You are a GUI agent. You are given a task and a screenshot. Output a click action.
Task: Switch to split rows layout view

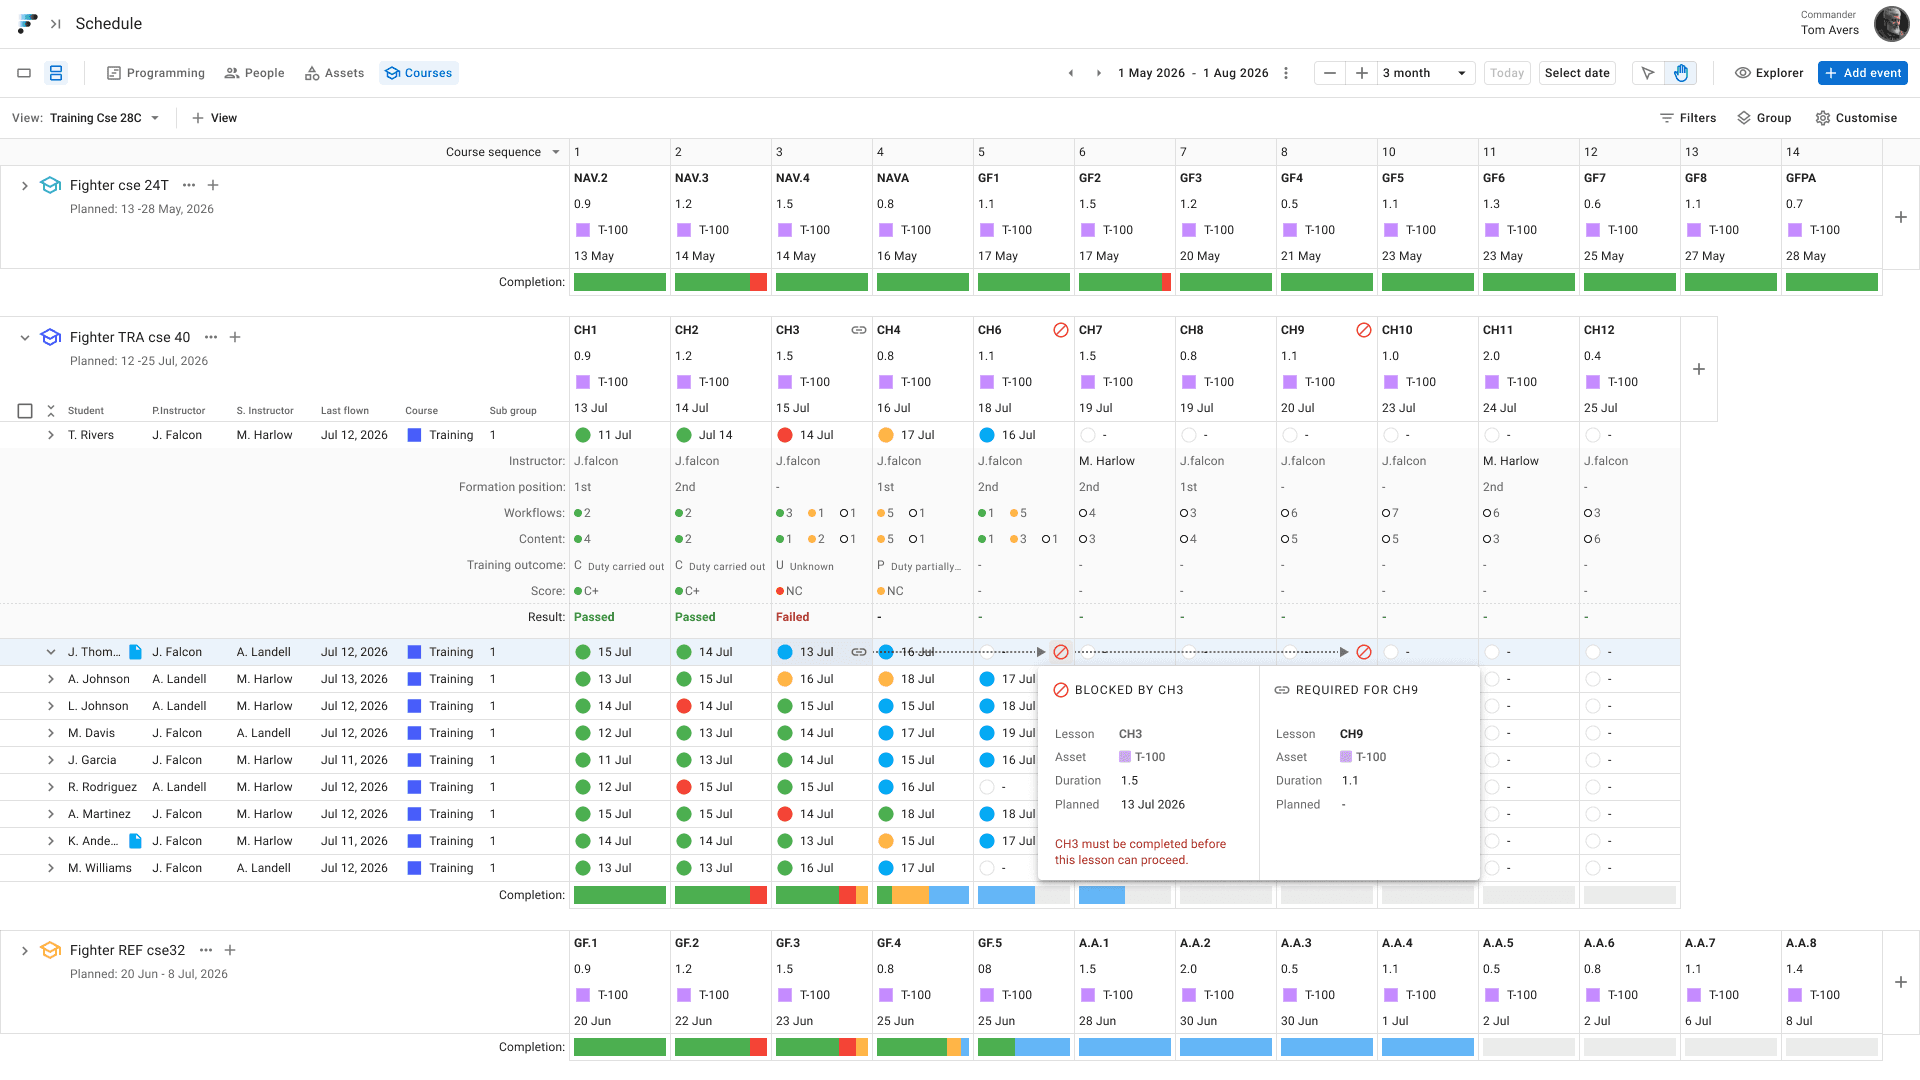(56, 73)
